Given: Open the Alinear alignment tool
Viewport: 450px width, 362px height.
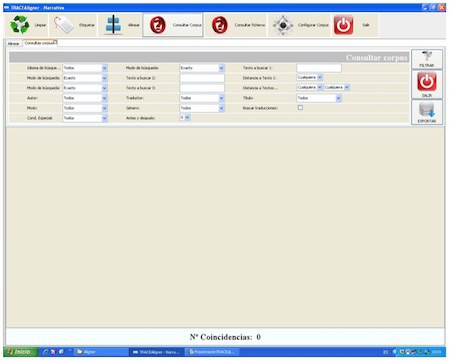Looking at the screenshot, I should 120,25.
